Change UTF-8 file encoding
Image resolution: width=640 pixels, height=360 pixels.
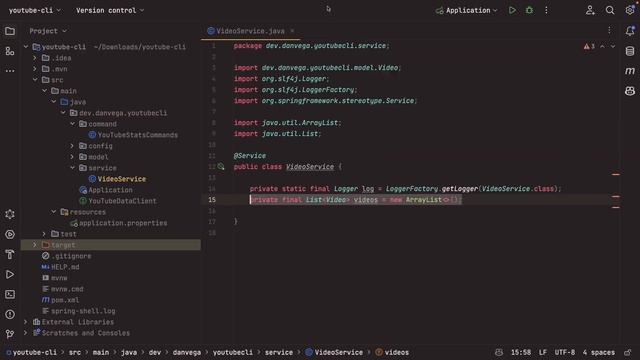click(564, 352)
